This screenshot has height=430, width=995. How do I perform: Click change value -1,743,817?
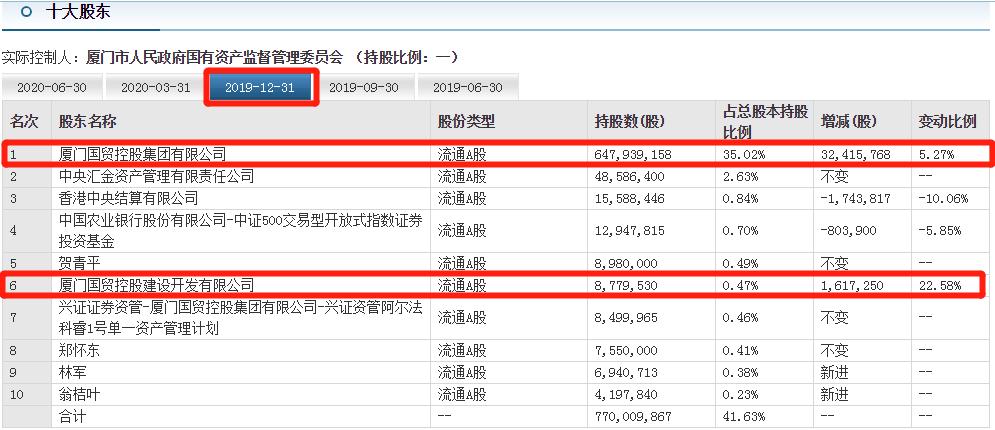point(855,199)
